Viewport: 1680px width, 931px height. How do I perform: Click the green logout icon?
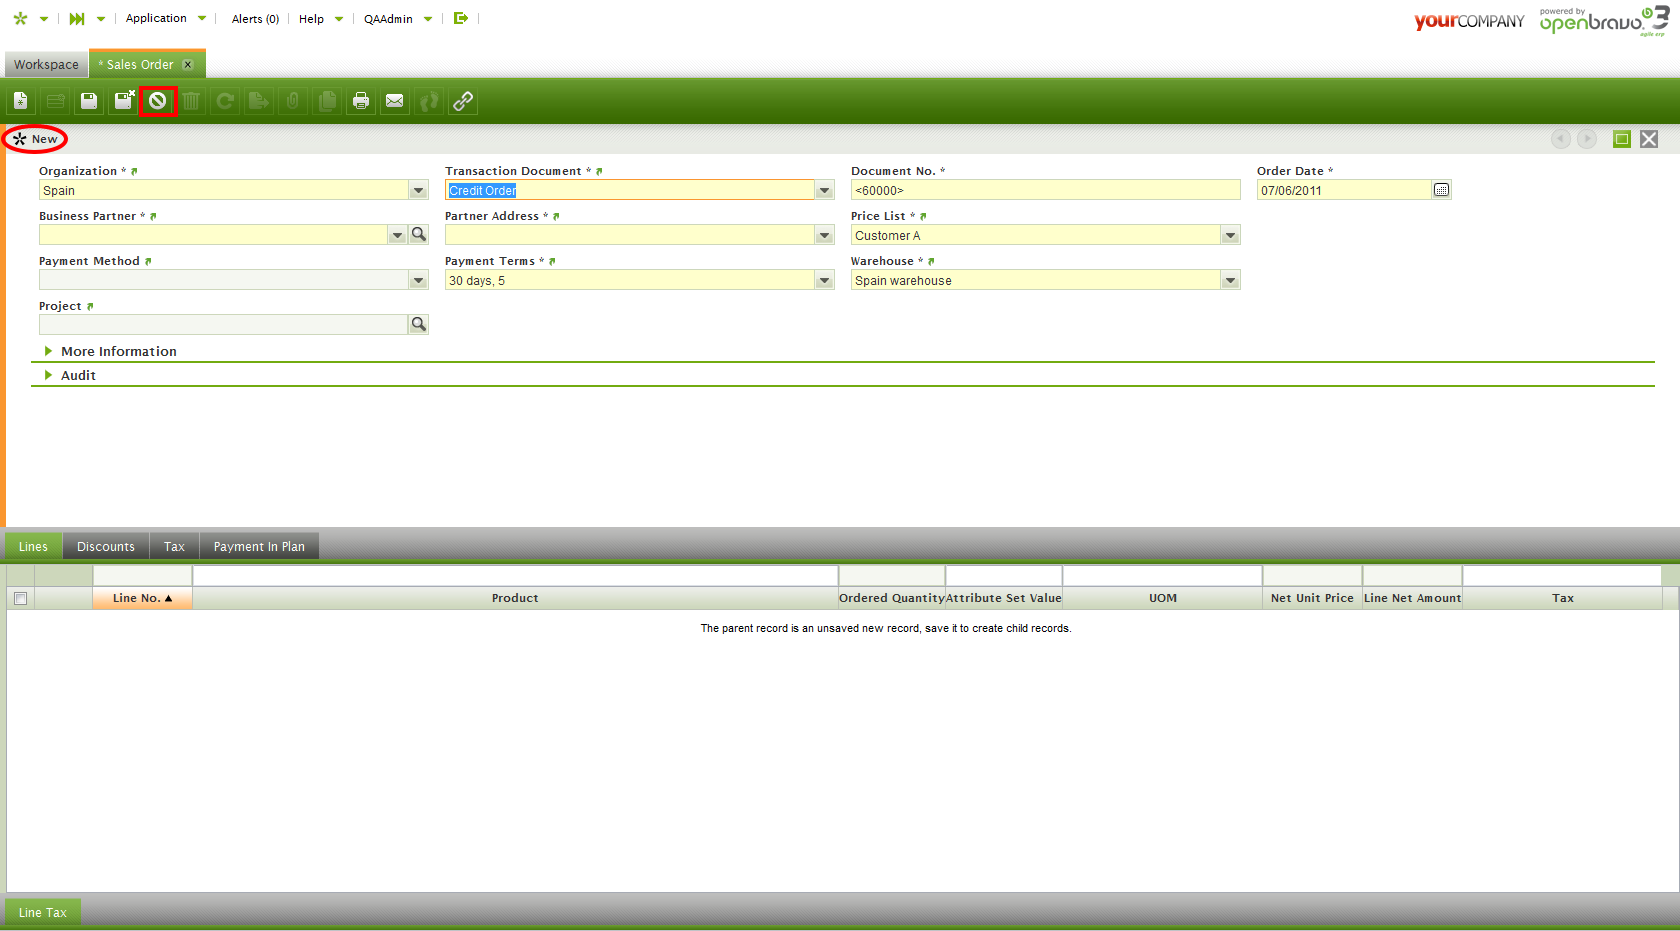[x=461, y=18]
